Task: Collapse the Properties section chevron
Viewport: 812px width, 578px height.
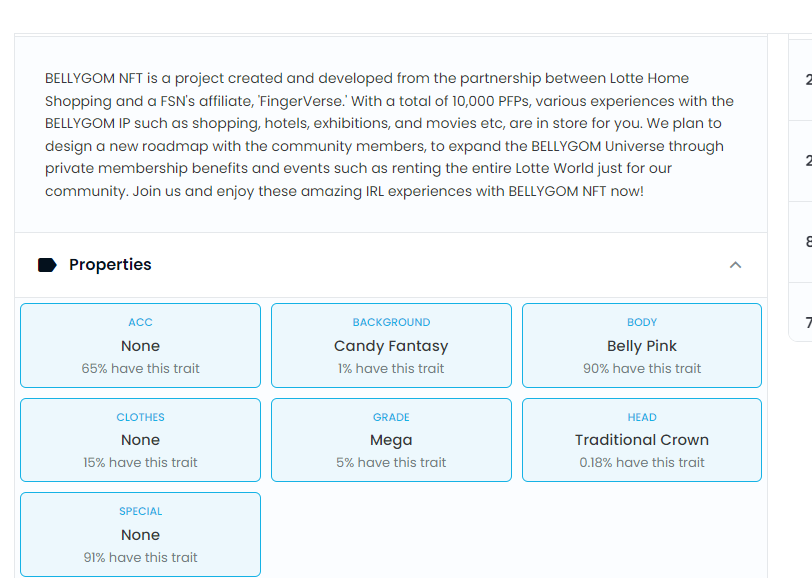Action: click(x=735, y=265)
